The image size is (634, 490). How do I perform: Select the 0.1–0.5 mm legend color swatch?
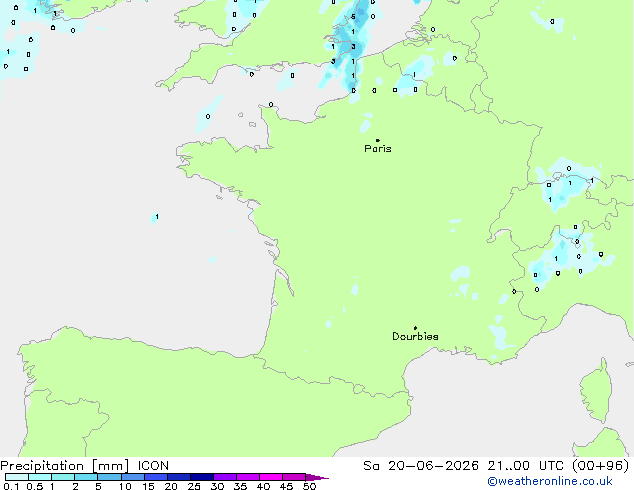point(17,477)
